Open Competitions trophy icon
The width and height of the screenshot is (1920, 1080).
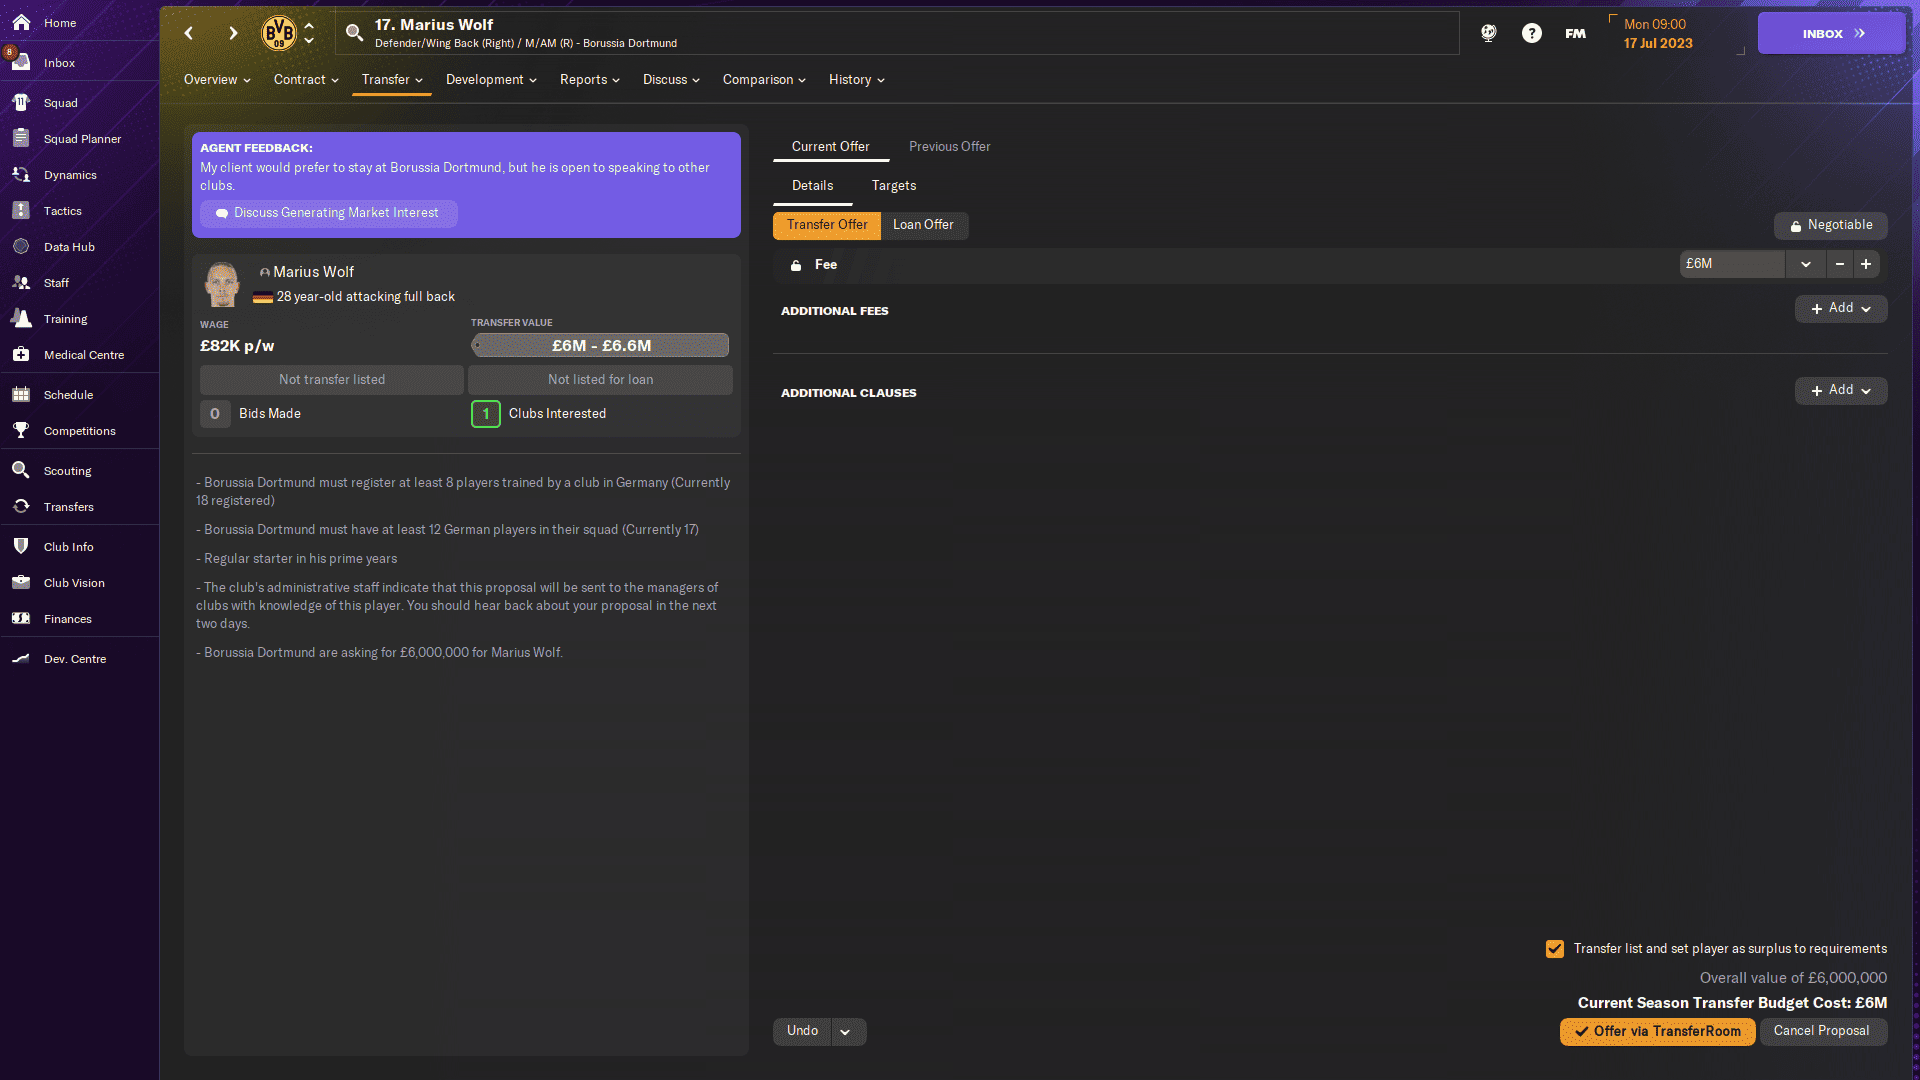pos(21,430)
